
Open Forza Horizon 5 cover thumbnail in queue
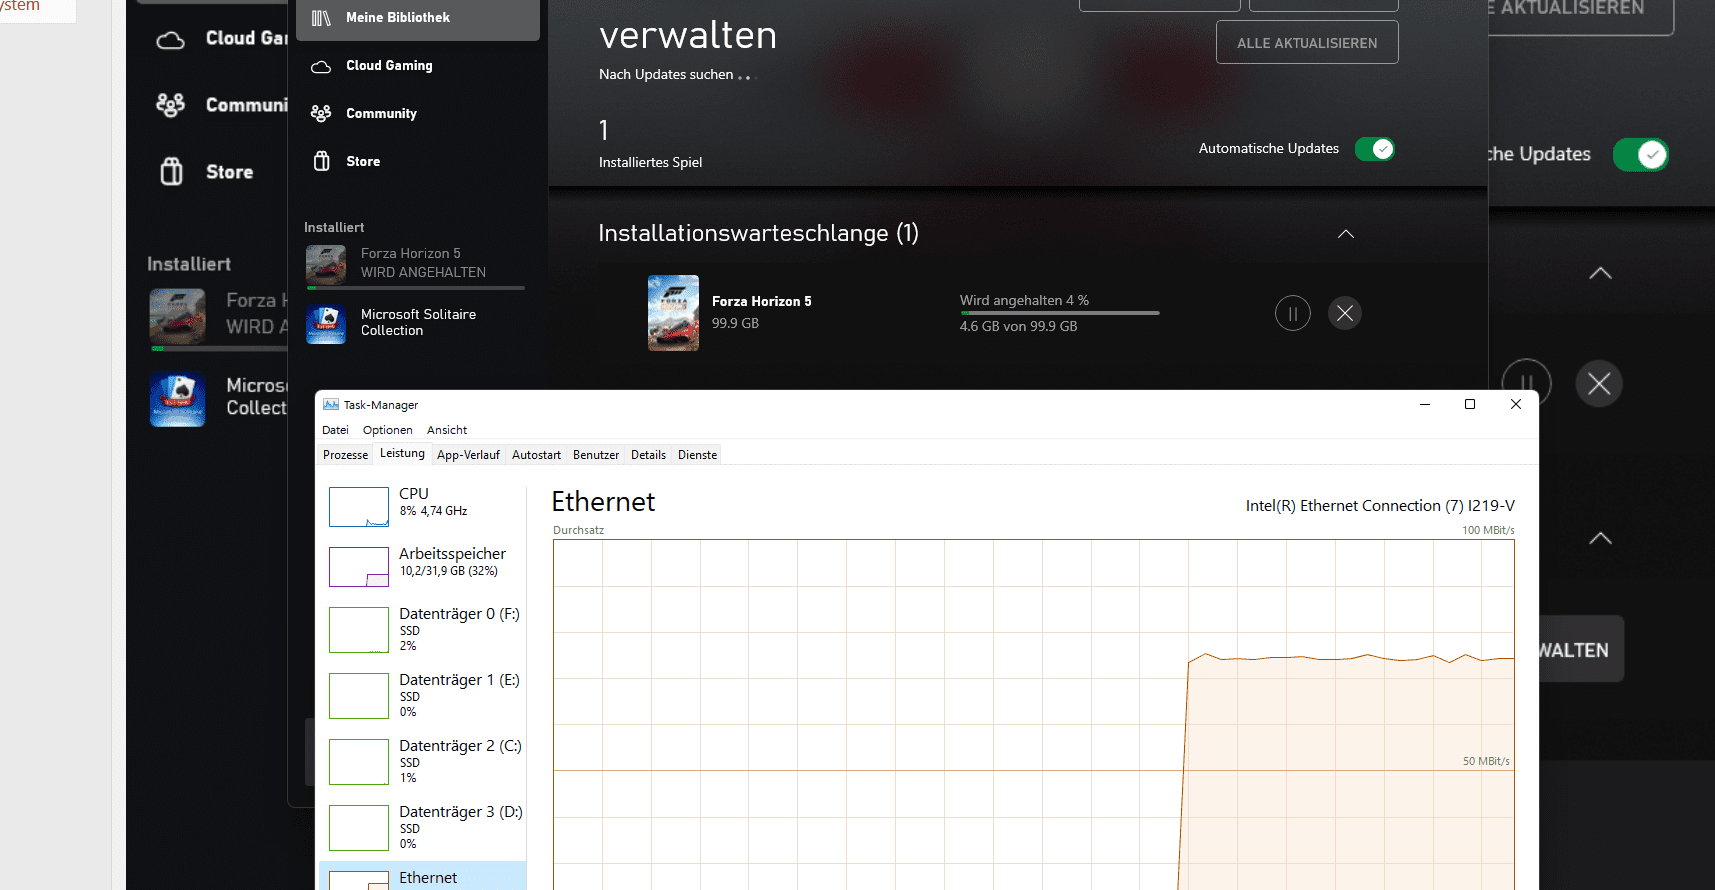click(x=673, y=313)
